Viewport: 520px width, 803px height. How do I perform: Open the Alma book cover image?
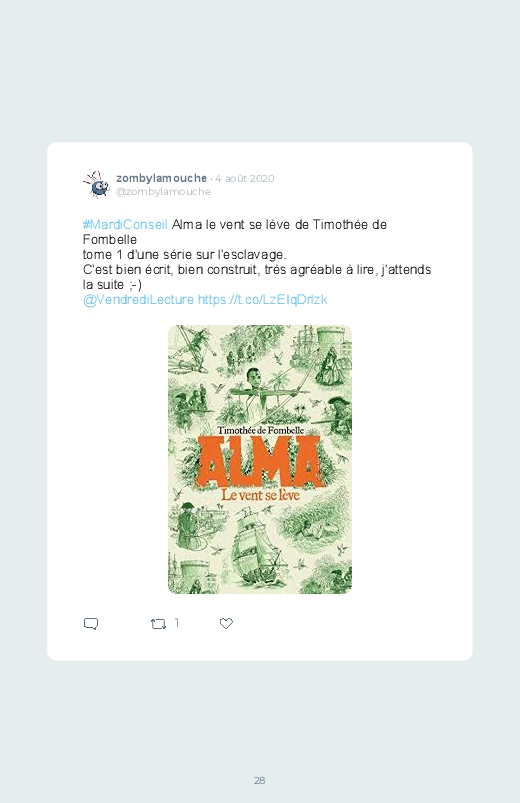click(260, 459)
